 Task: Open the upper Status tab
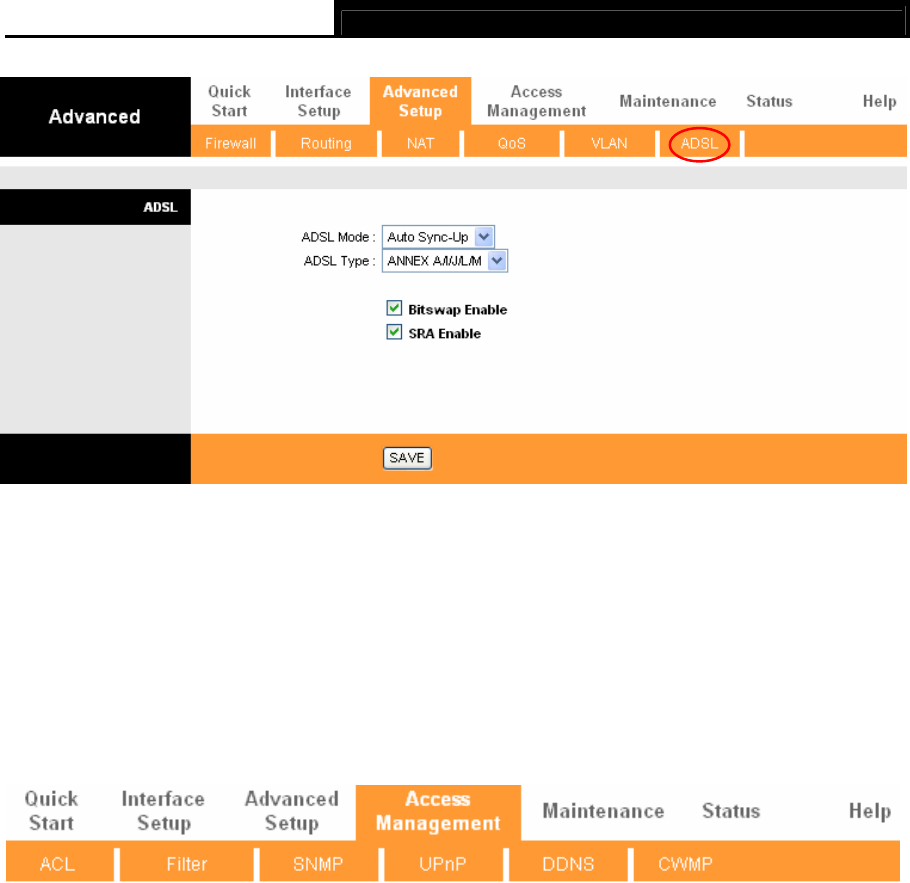[770, 101]
